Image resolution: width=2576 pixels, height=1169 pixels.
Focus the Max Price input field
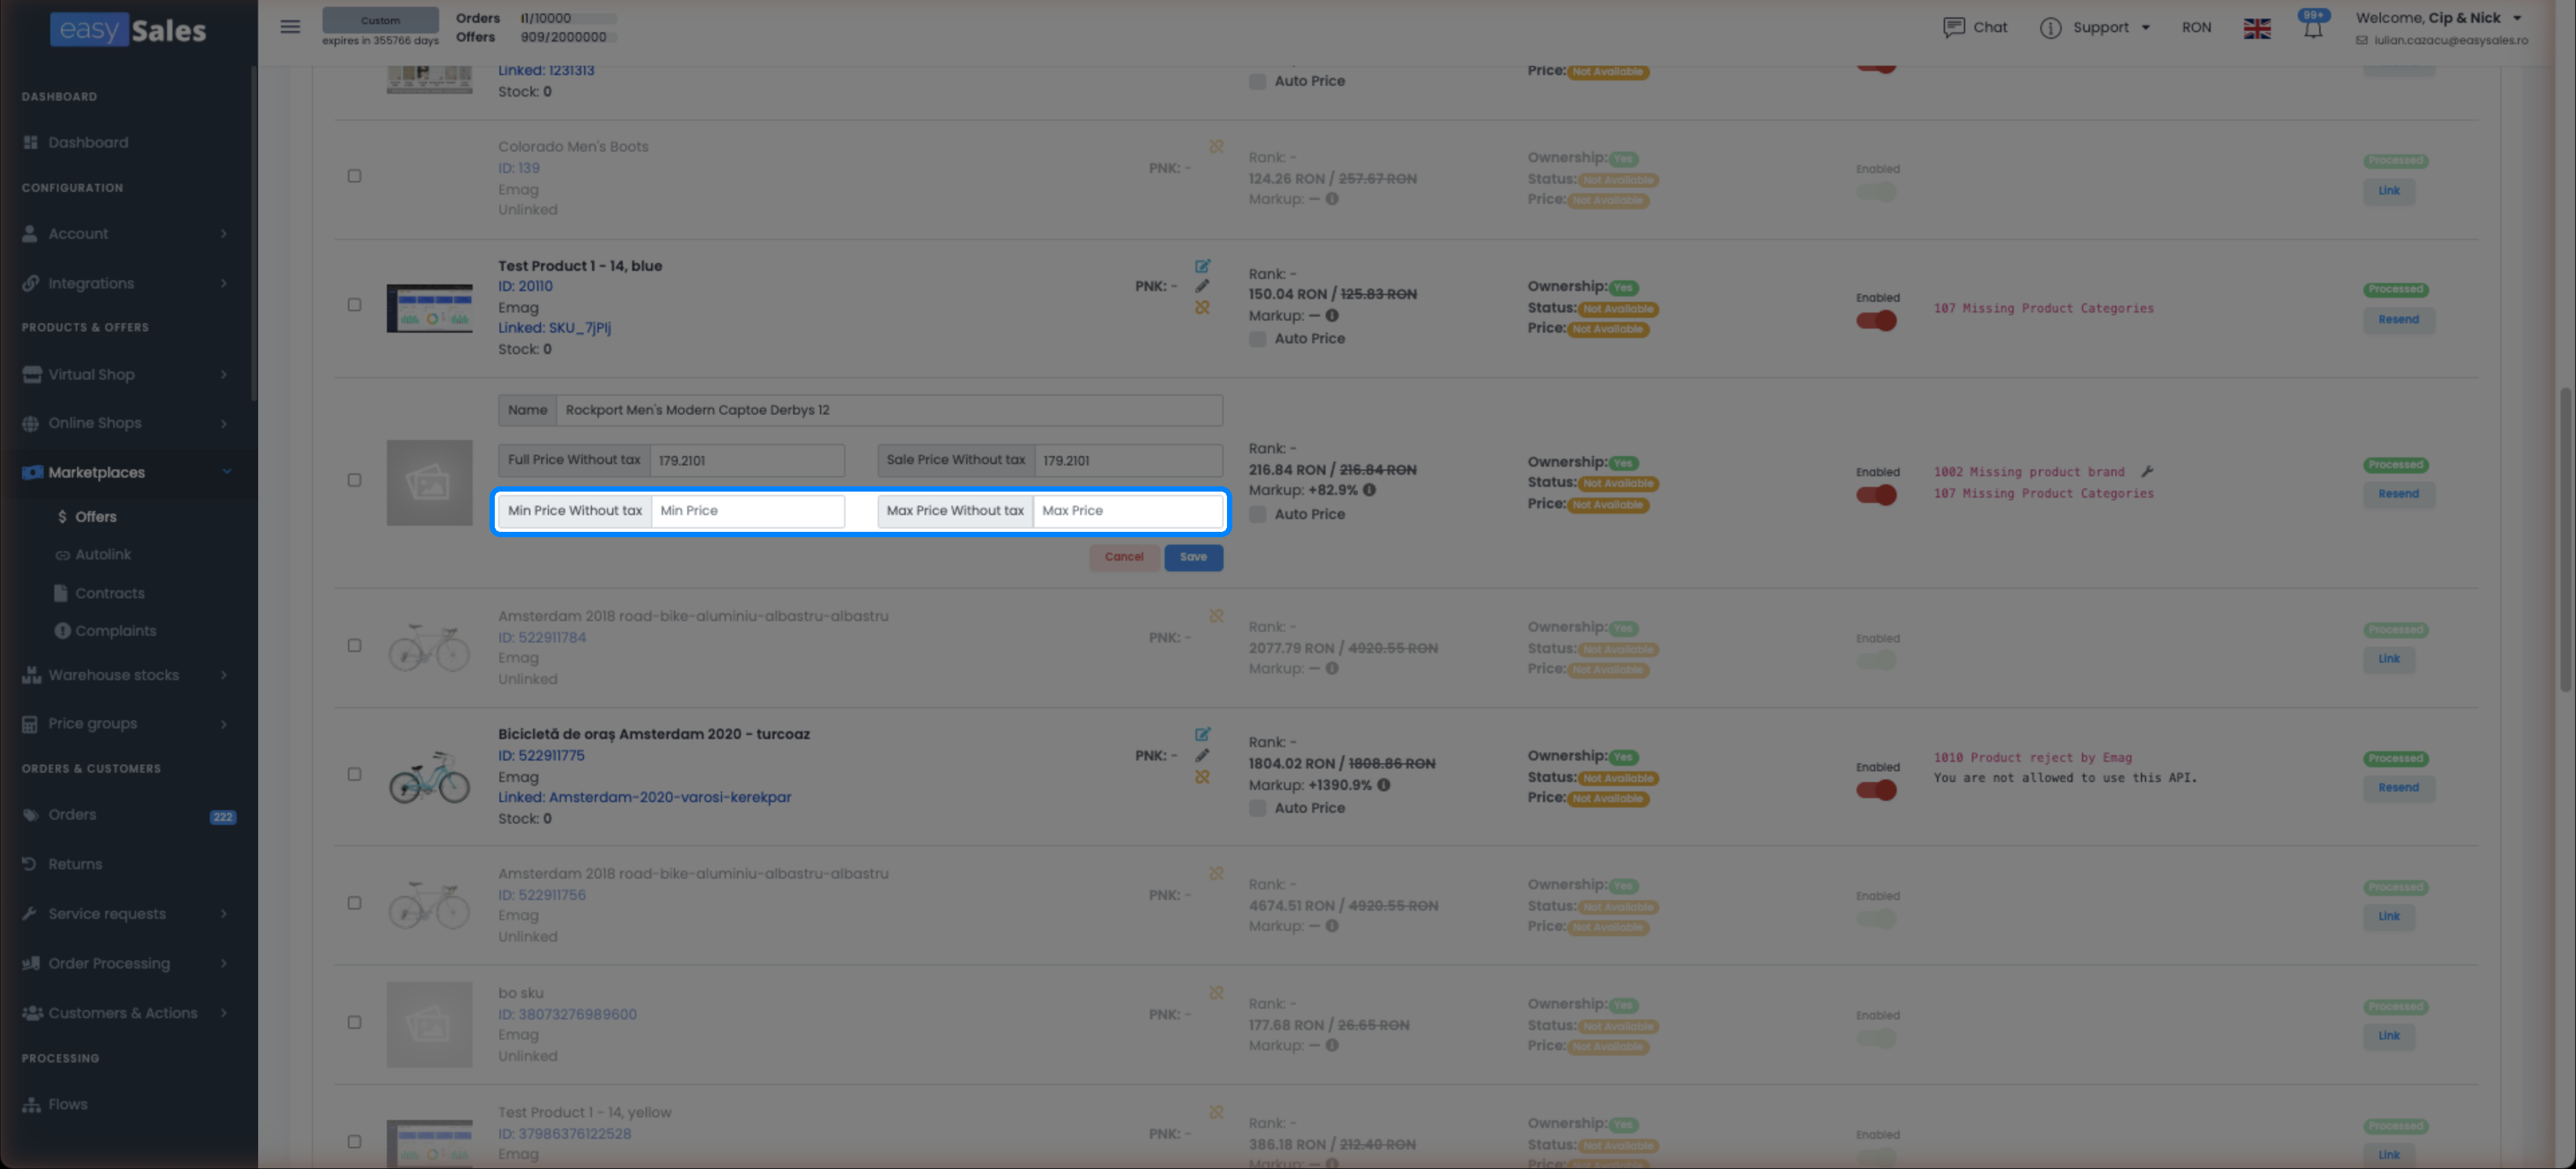(x=1127, y=511)
